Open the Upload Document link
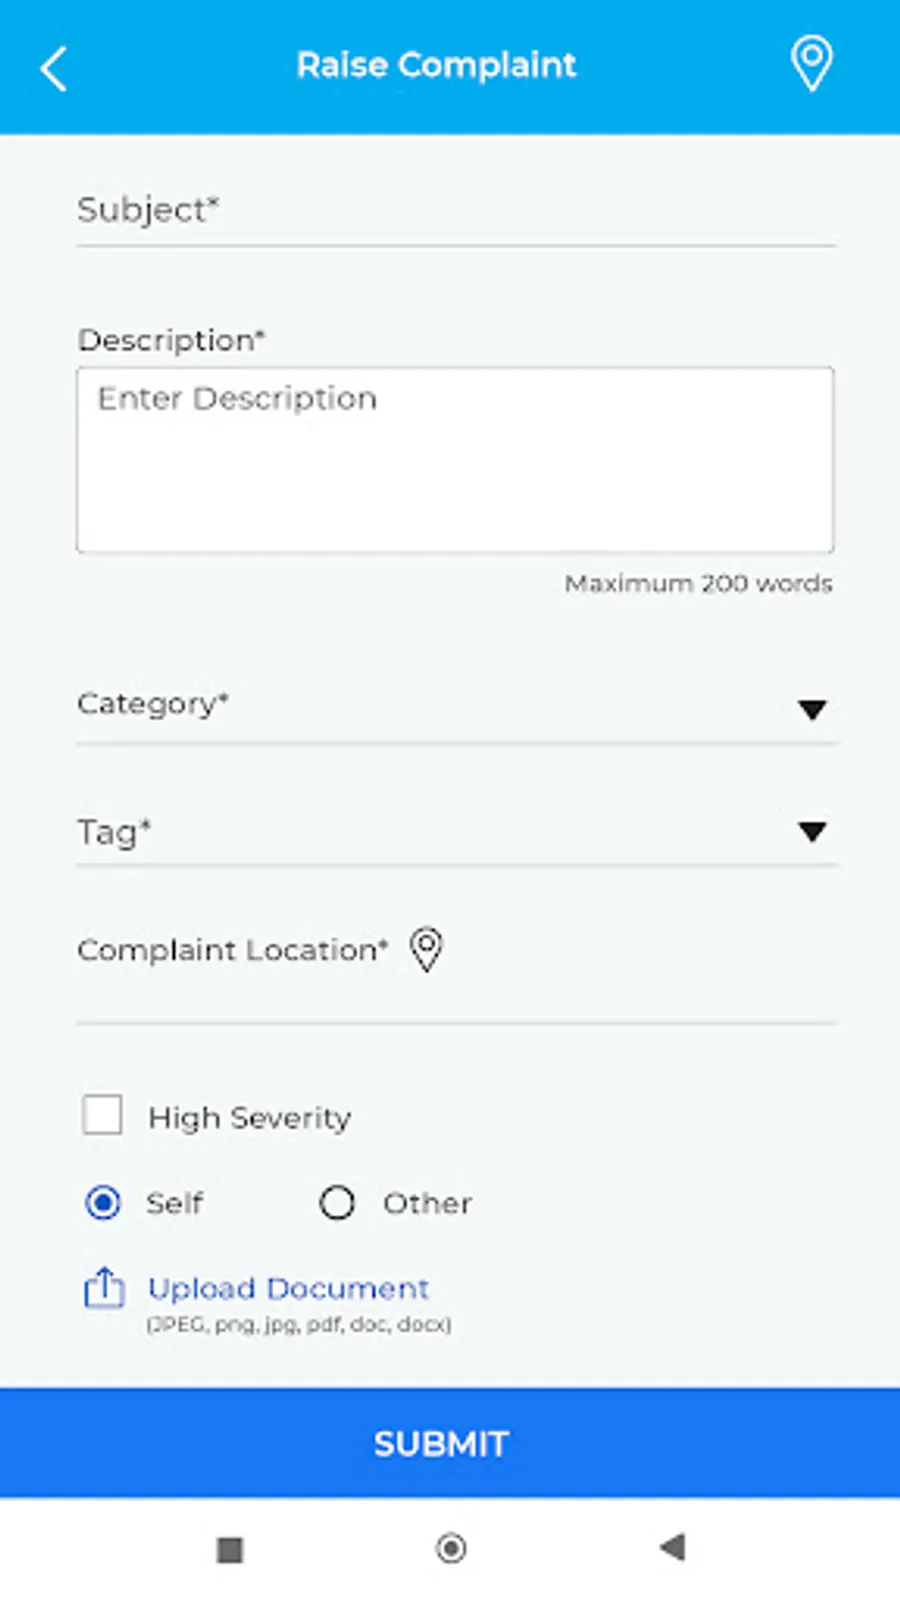900x1600 pixels. pos(288,1288)
